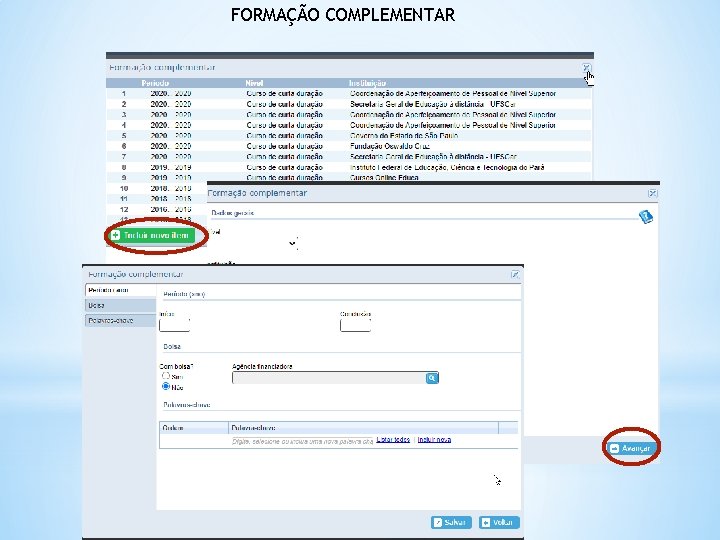
Task: Click the Nível column header
Action: point(254,84)
